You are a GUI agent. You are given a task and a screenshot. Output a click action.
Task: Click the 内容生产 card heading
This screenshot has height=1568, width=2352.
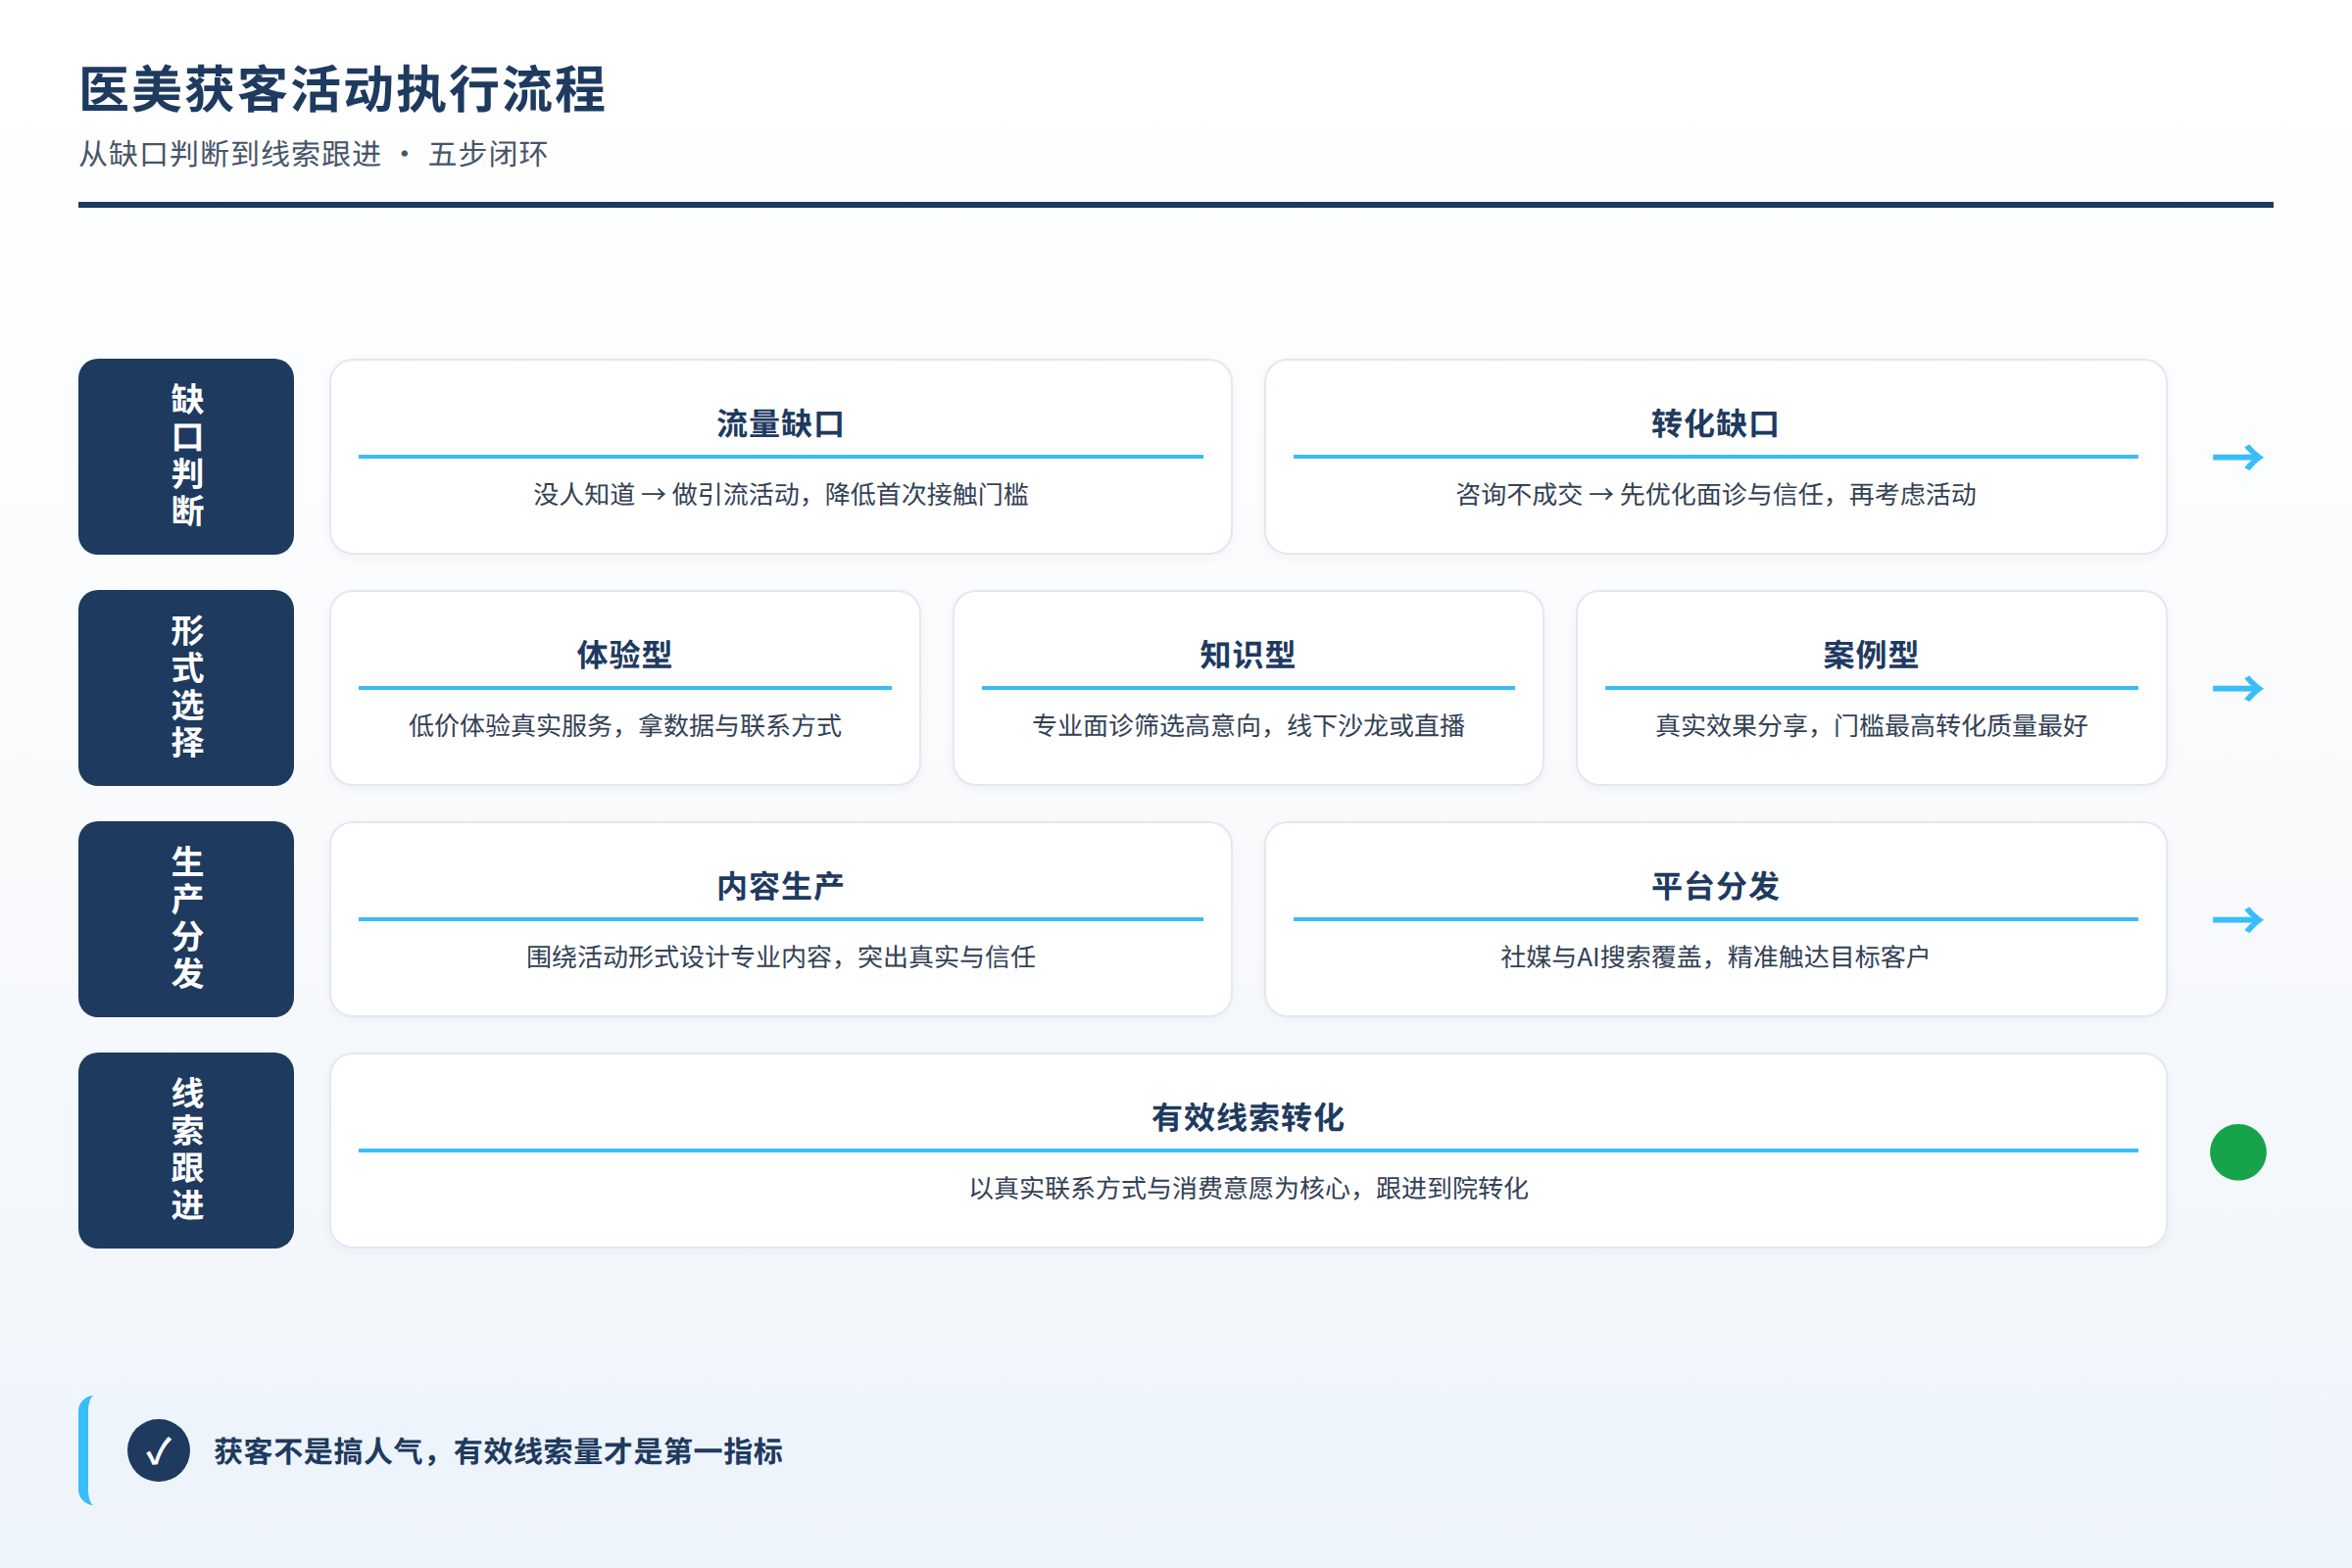point(780,886)
